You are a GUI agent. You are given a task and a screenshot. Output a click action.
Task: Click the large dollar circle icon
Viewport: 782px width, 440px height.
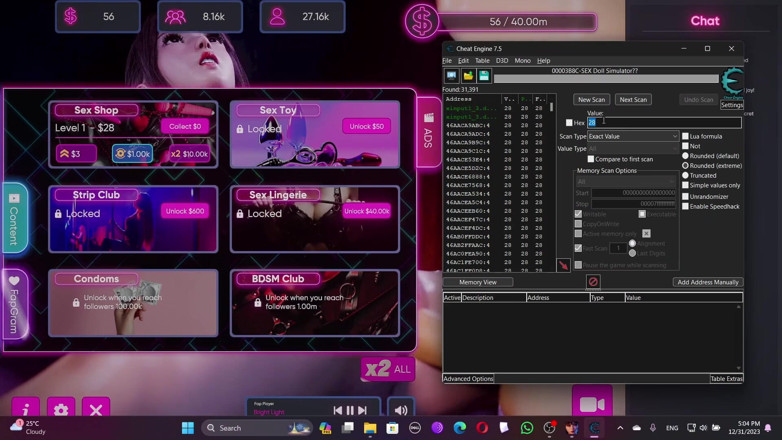tap(421, 21)
